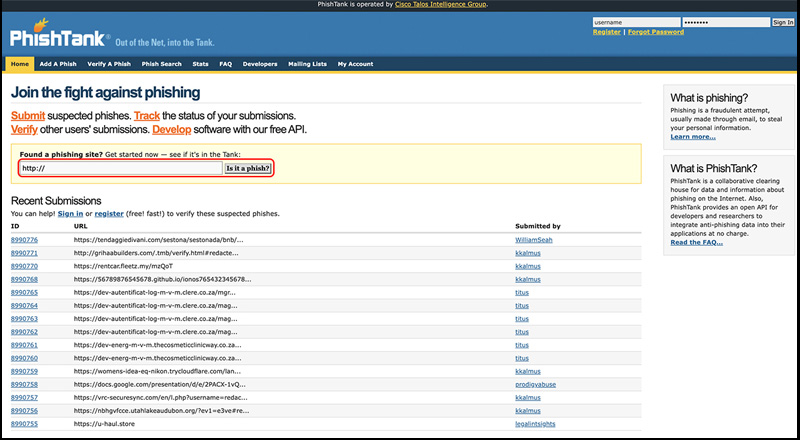Click the password input field

pyautogui.click(x=726, y=22)
